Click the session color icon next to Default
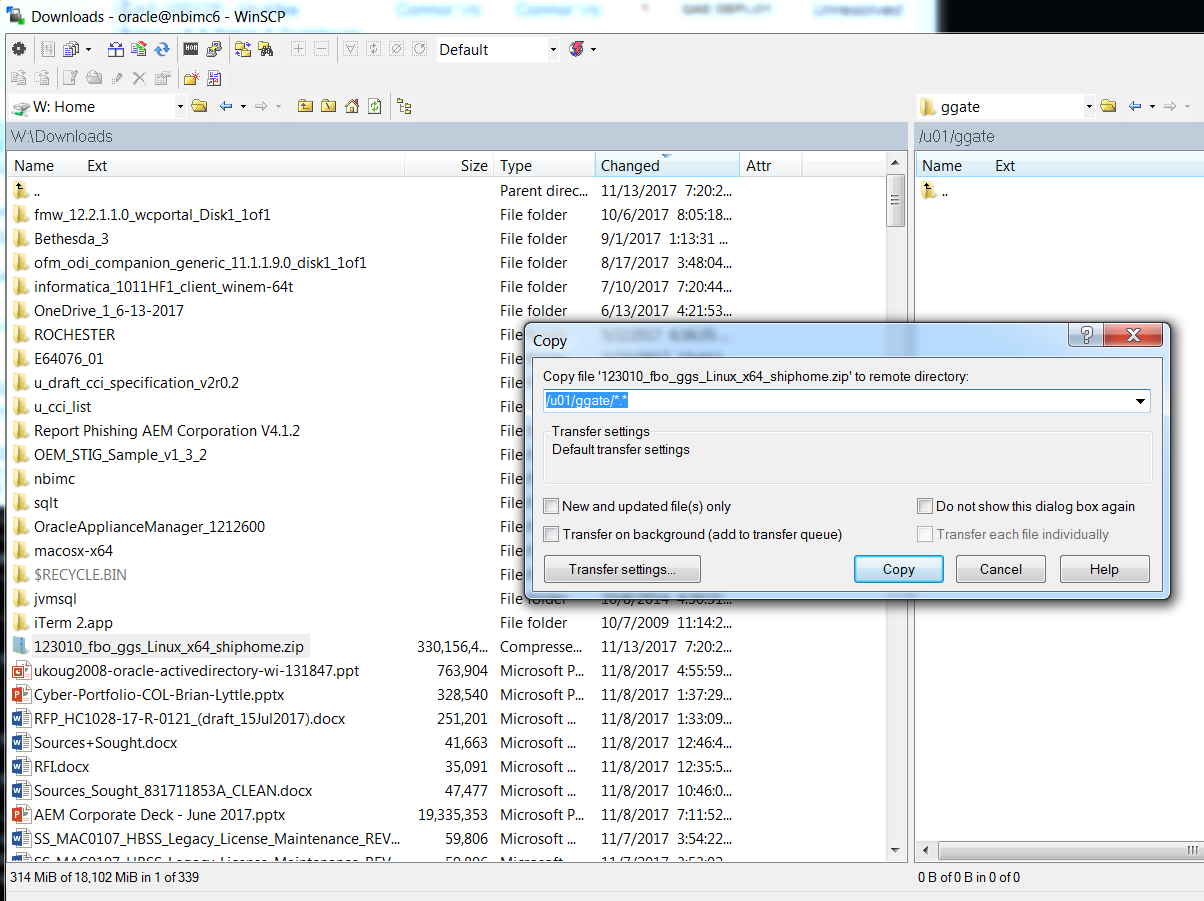The width and height of the screenshot is (1204, 901). click(x=577, y=49)
